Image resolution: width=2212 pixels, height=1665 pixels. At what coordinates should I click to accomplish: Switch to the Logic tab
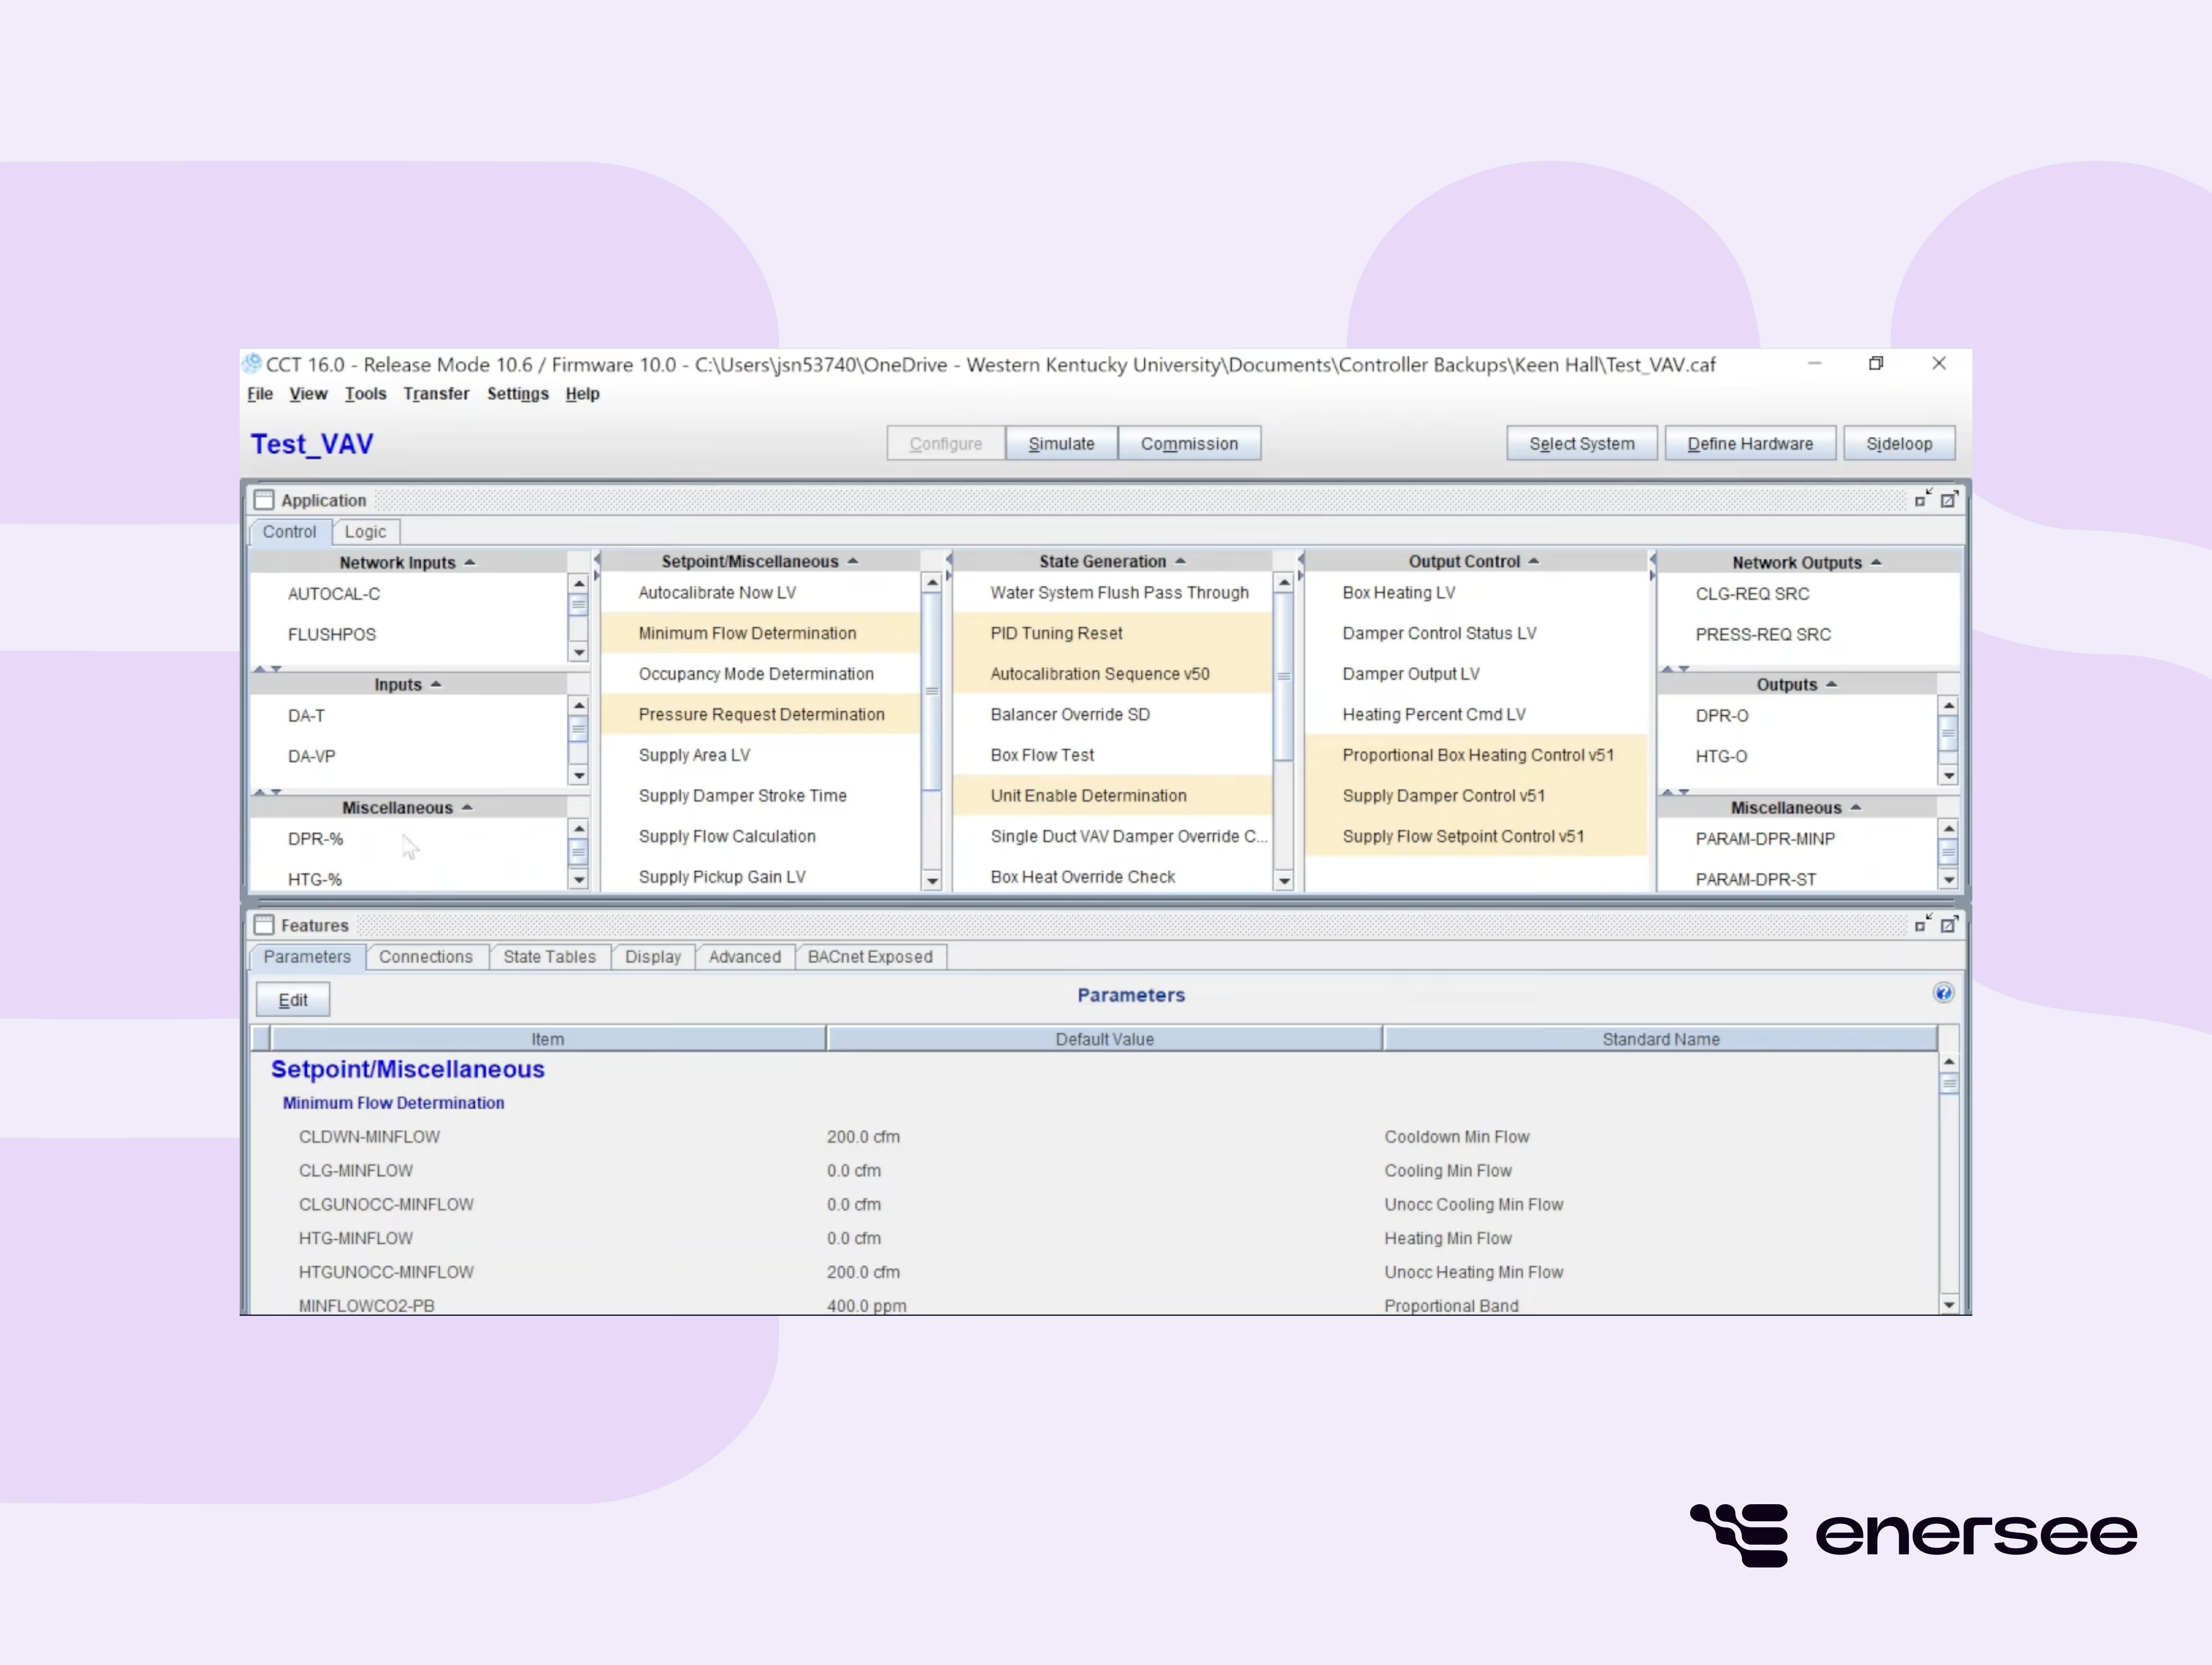365,532
